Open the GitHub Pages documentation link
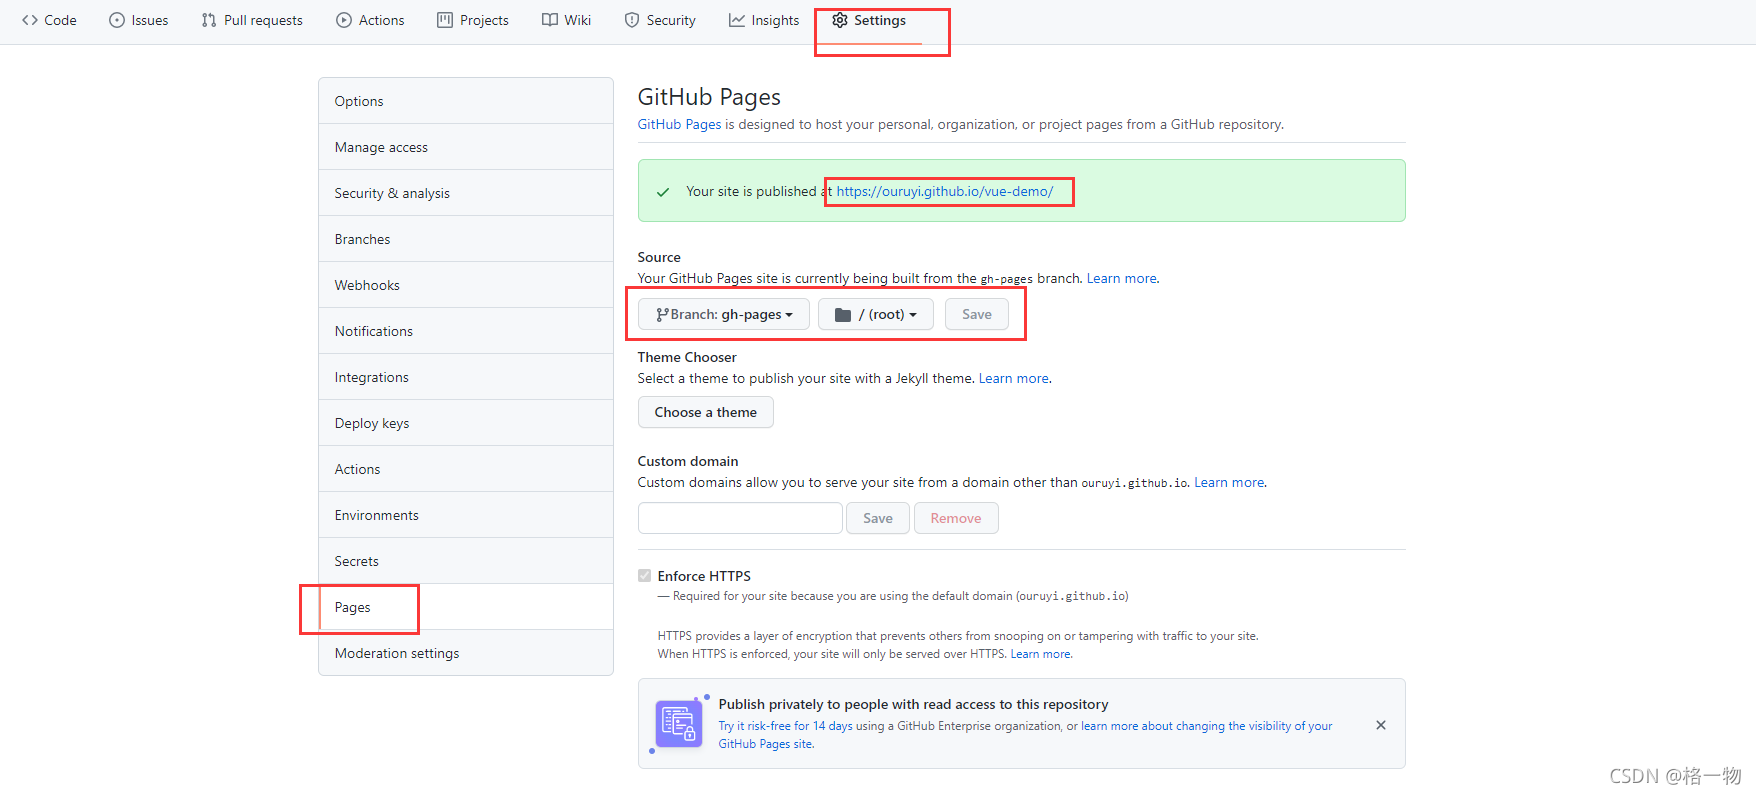Viewport: 1756px width, 794px height. click(x=679, y=124)
